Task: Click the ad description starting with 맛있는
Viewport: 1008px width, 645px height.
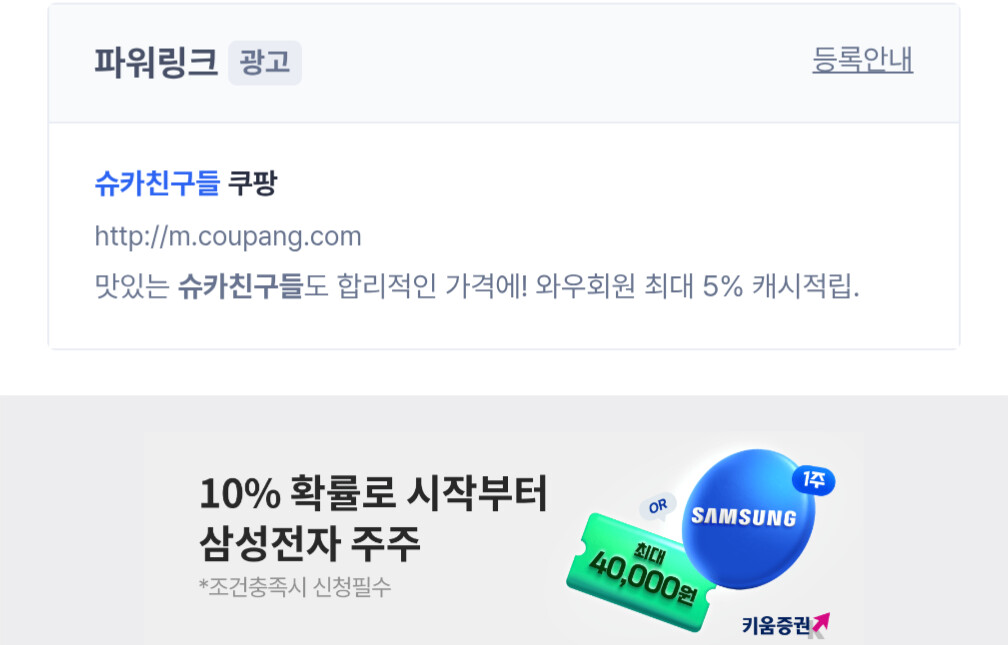Action: (476, 286)
